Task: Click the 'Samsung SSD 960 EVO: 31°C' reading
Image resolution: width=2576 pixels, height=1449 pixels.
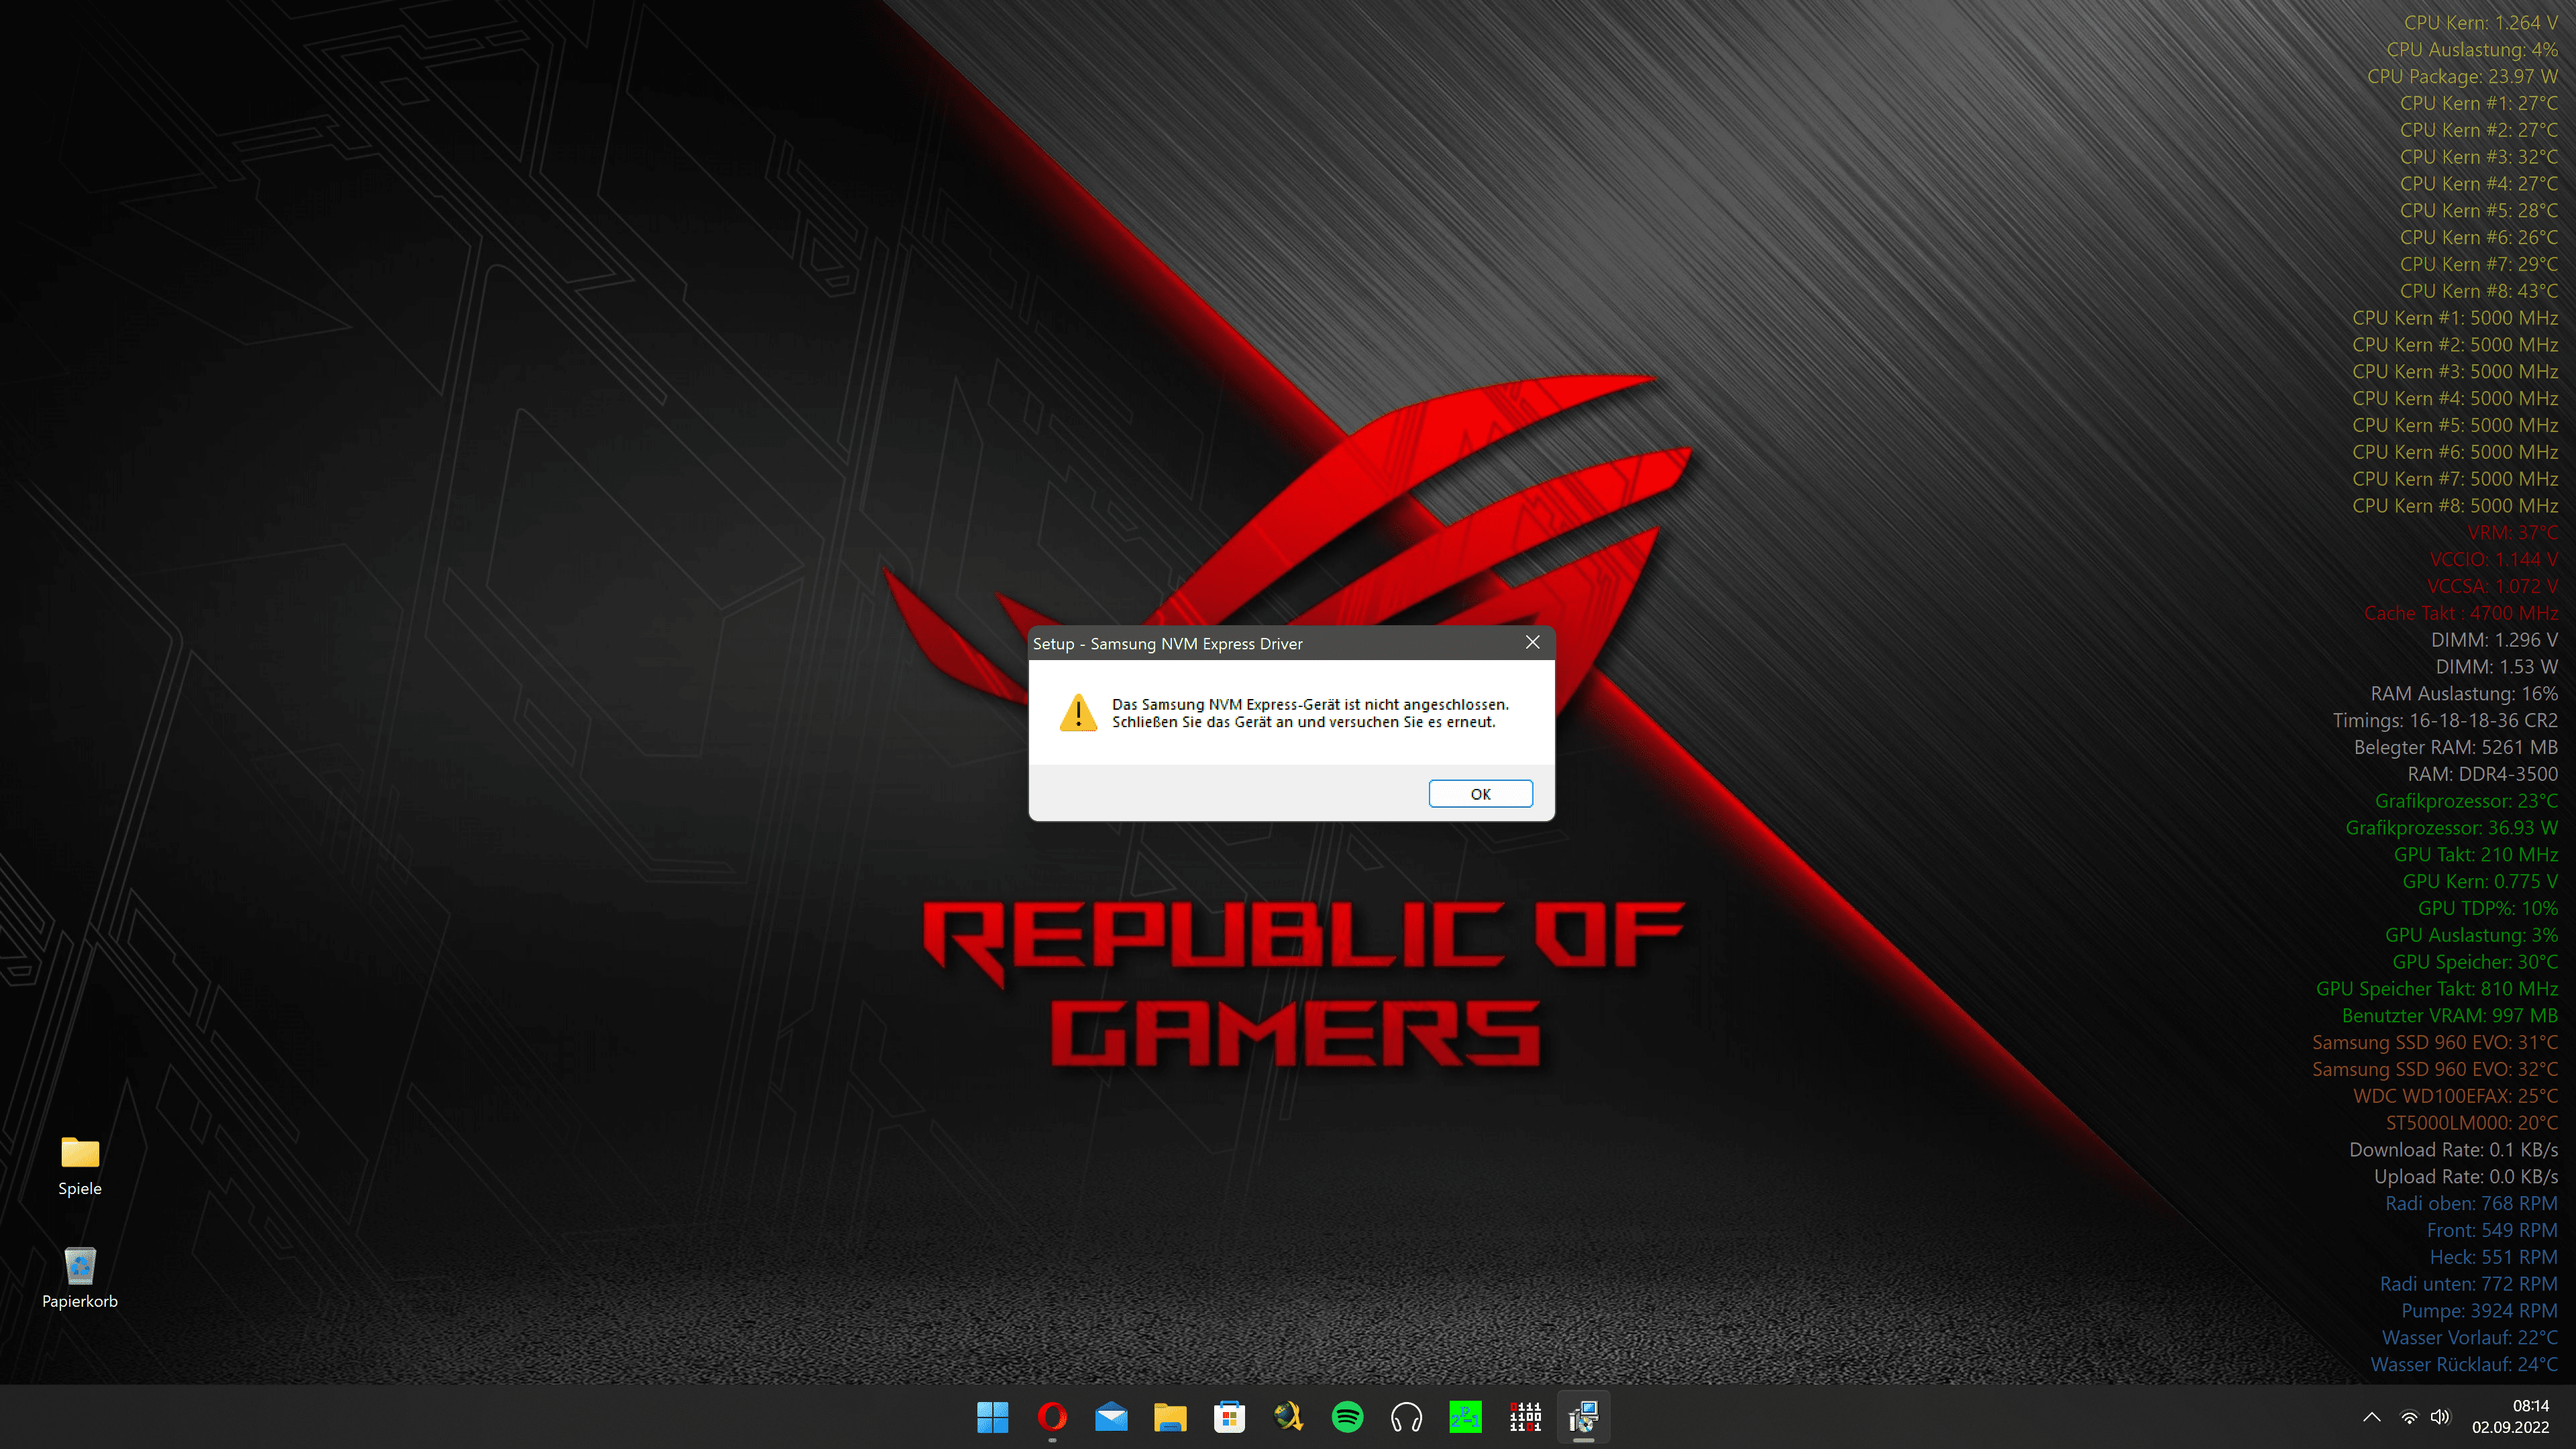Action: tap(2434, 1042)
